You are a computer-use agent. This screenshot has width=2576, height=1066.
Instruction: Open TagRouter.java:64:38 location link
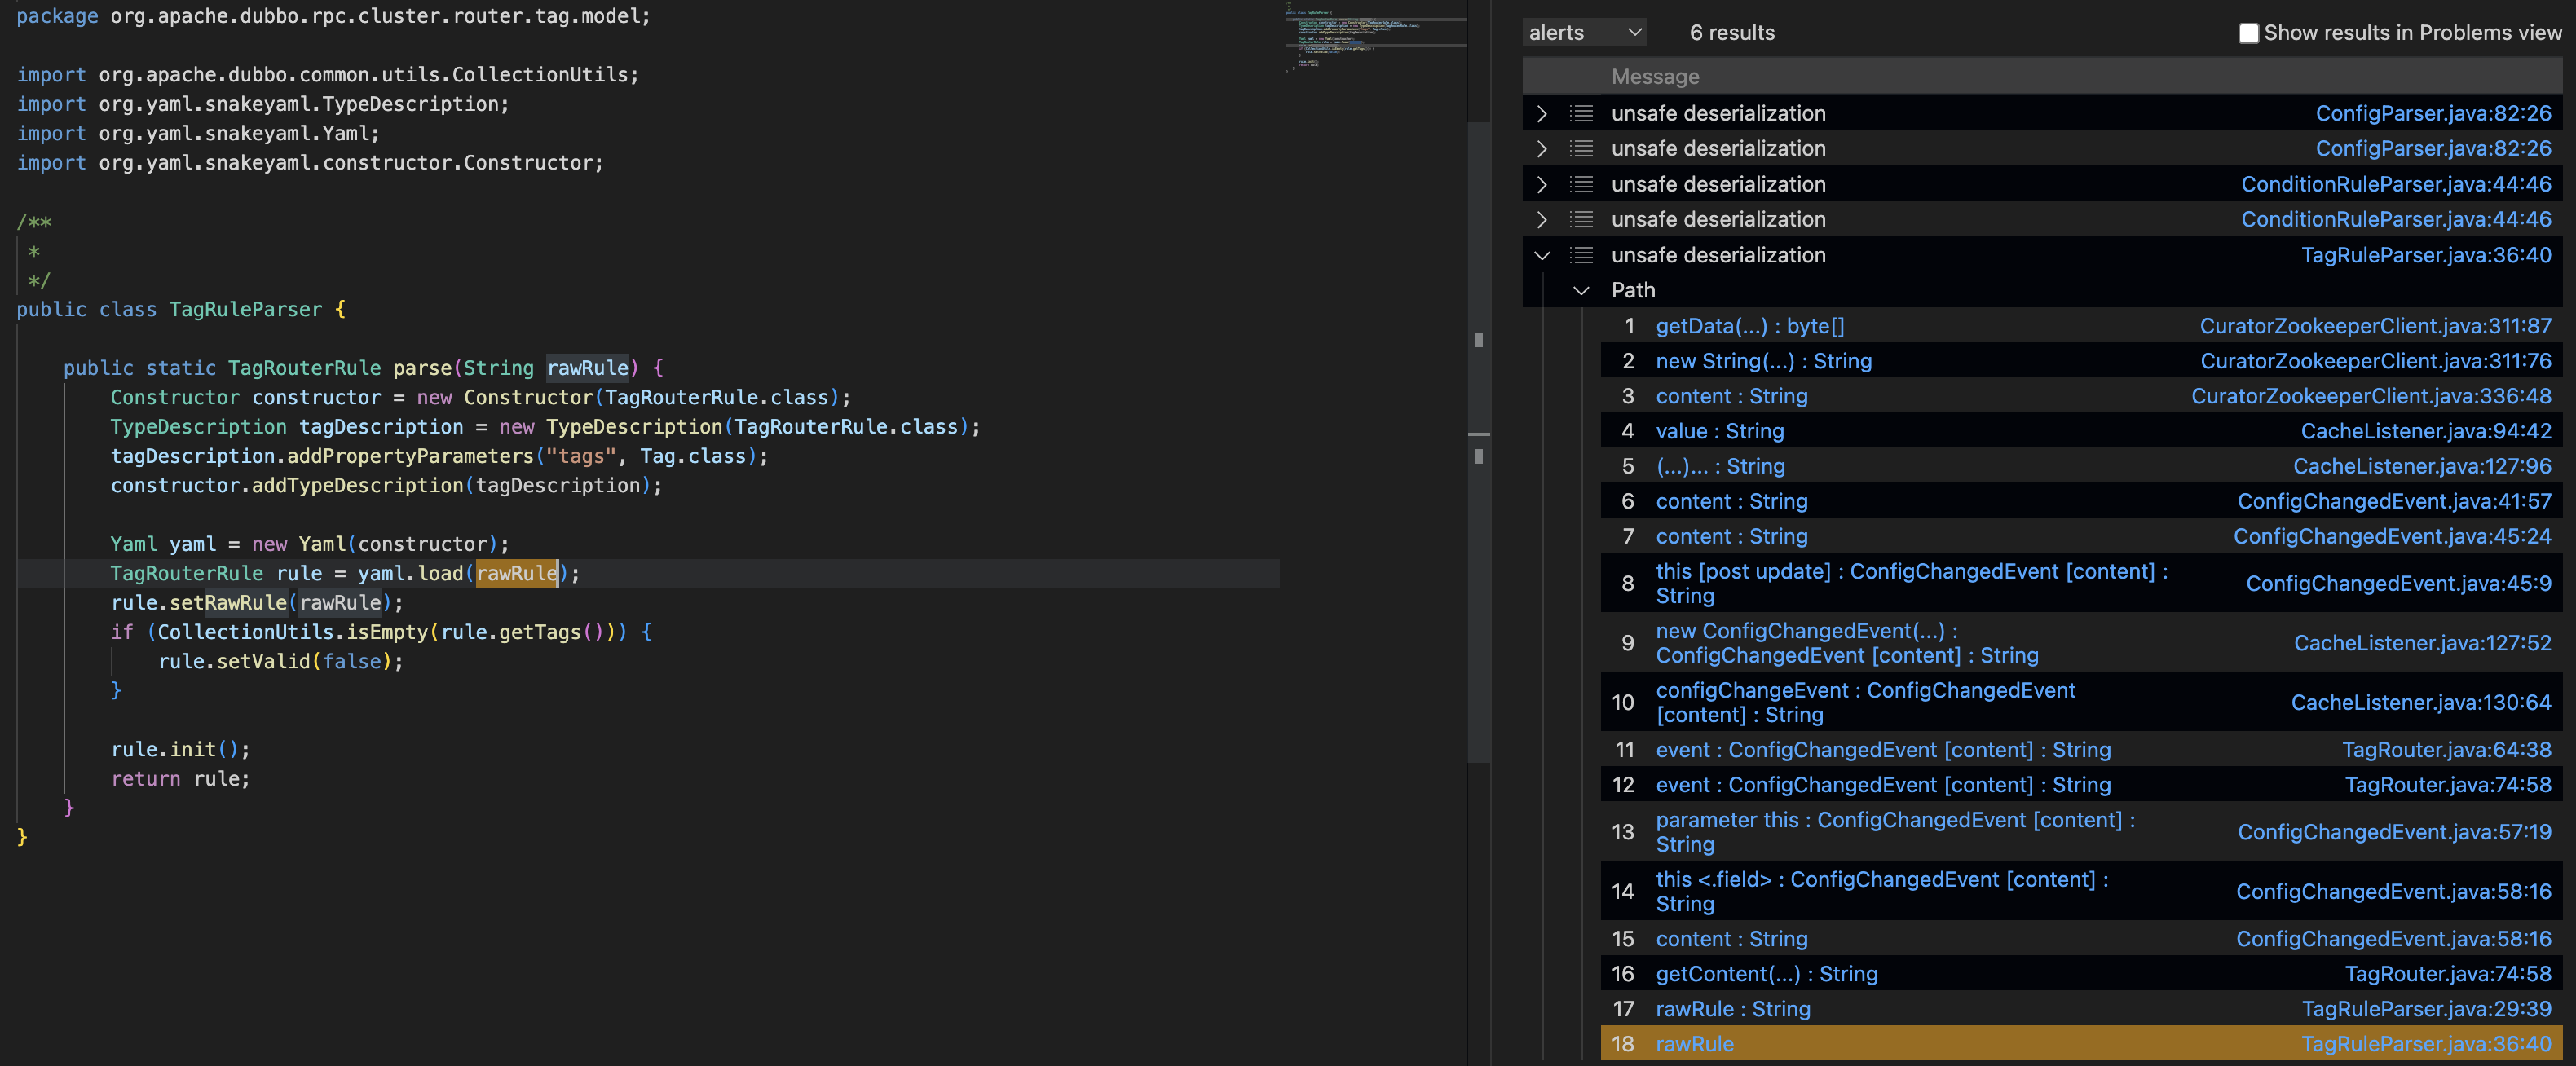tap(2446, 750)
